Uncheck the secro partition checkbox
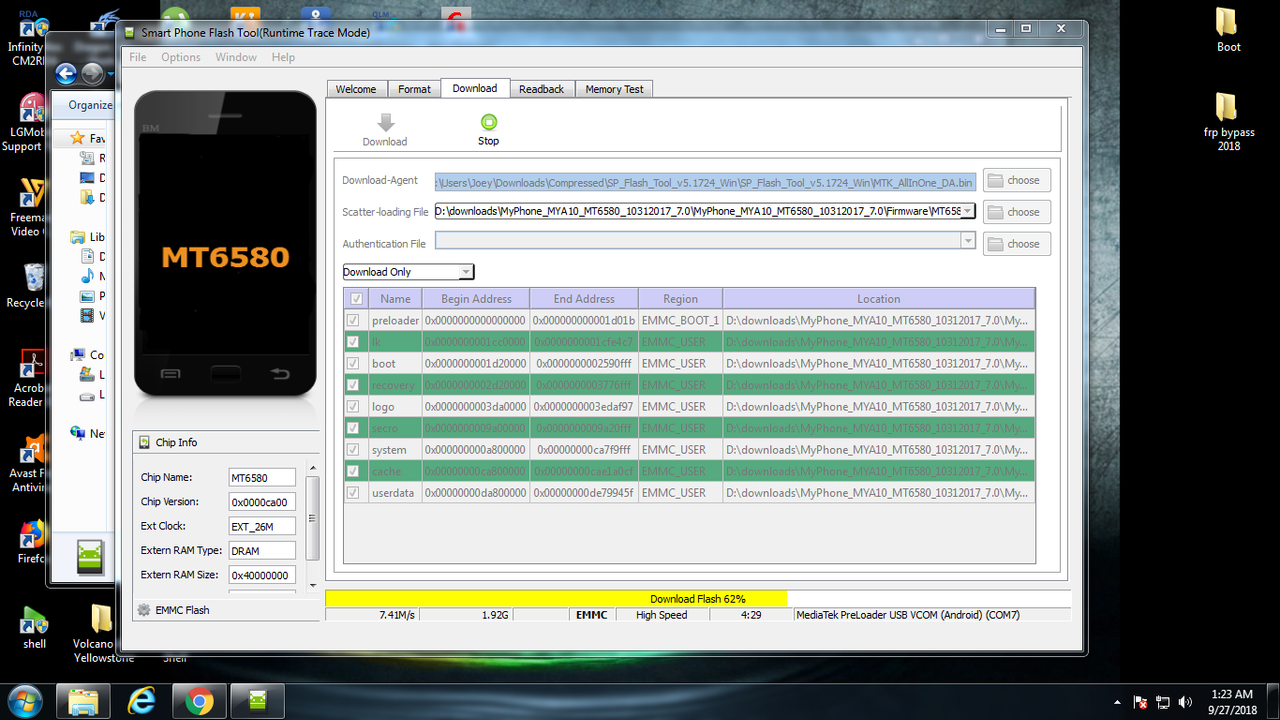 tap(352, 428)
